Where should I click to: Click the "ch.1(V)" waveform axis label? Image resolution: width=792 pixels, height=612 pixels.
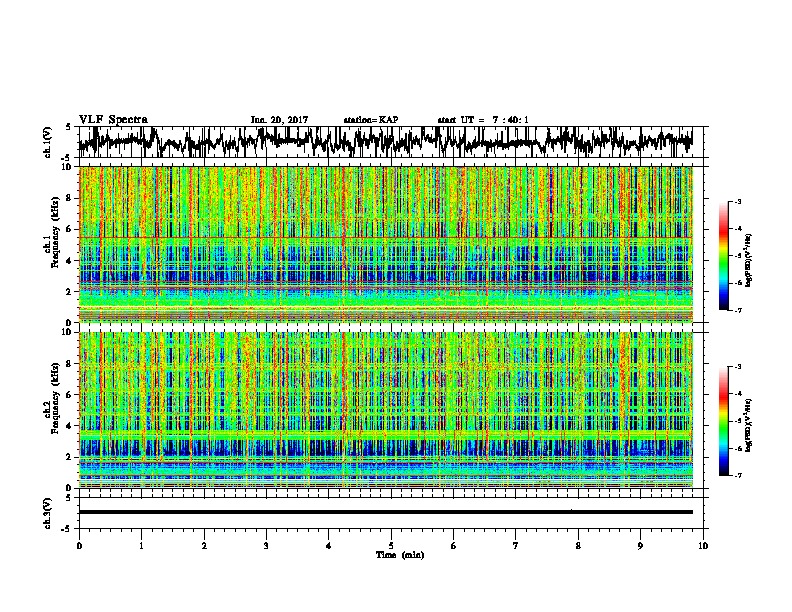click(x=48, y=142)
